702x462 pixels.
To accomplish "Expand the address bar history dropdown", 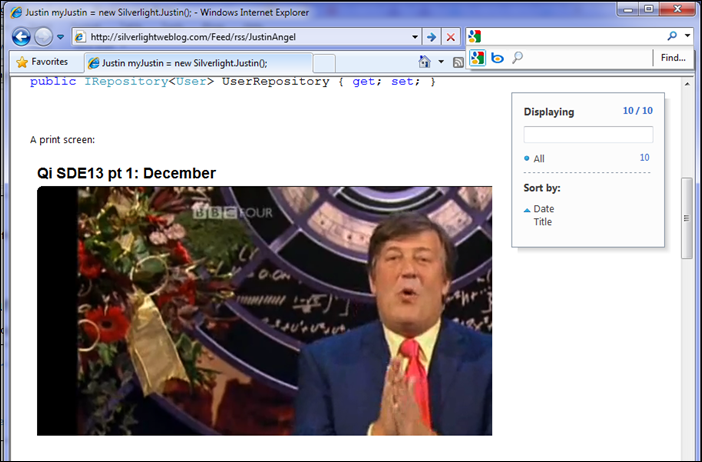I will [x=415, y=37].
